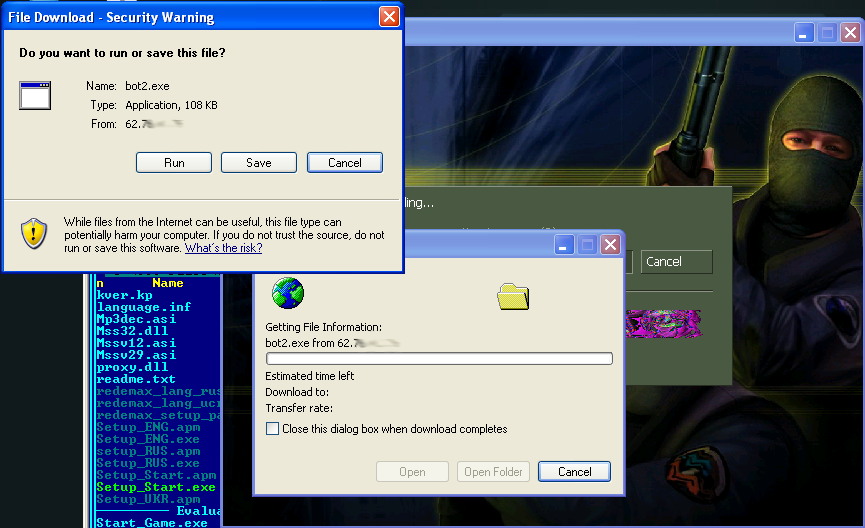
Task: Click the purple graphic in installer panel
Action: [663, 324]
